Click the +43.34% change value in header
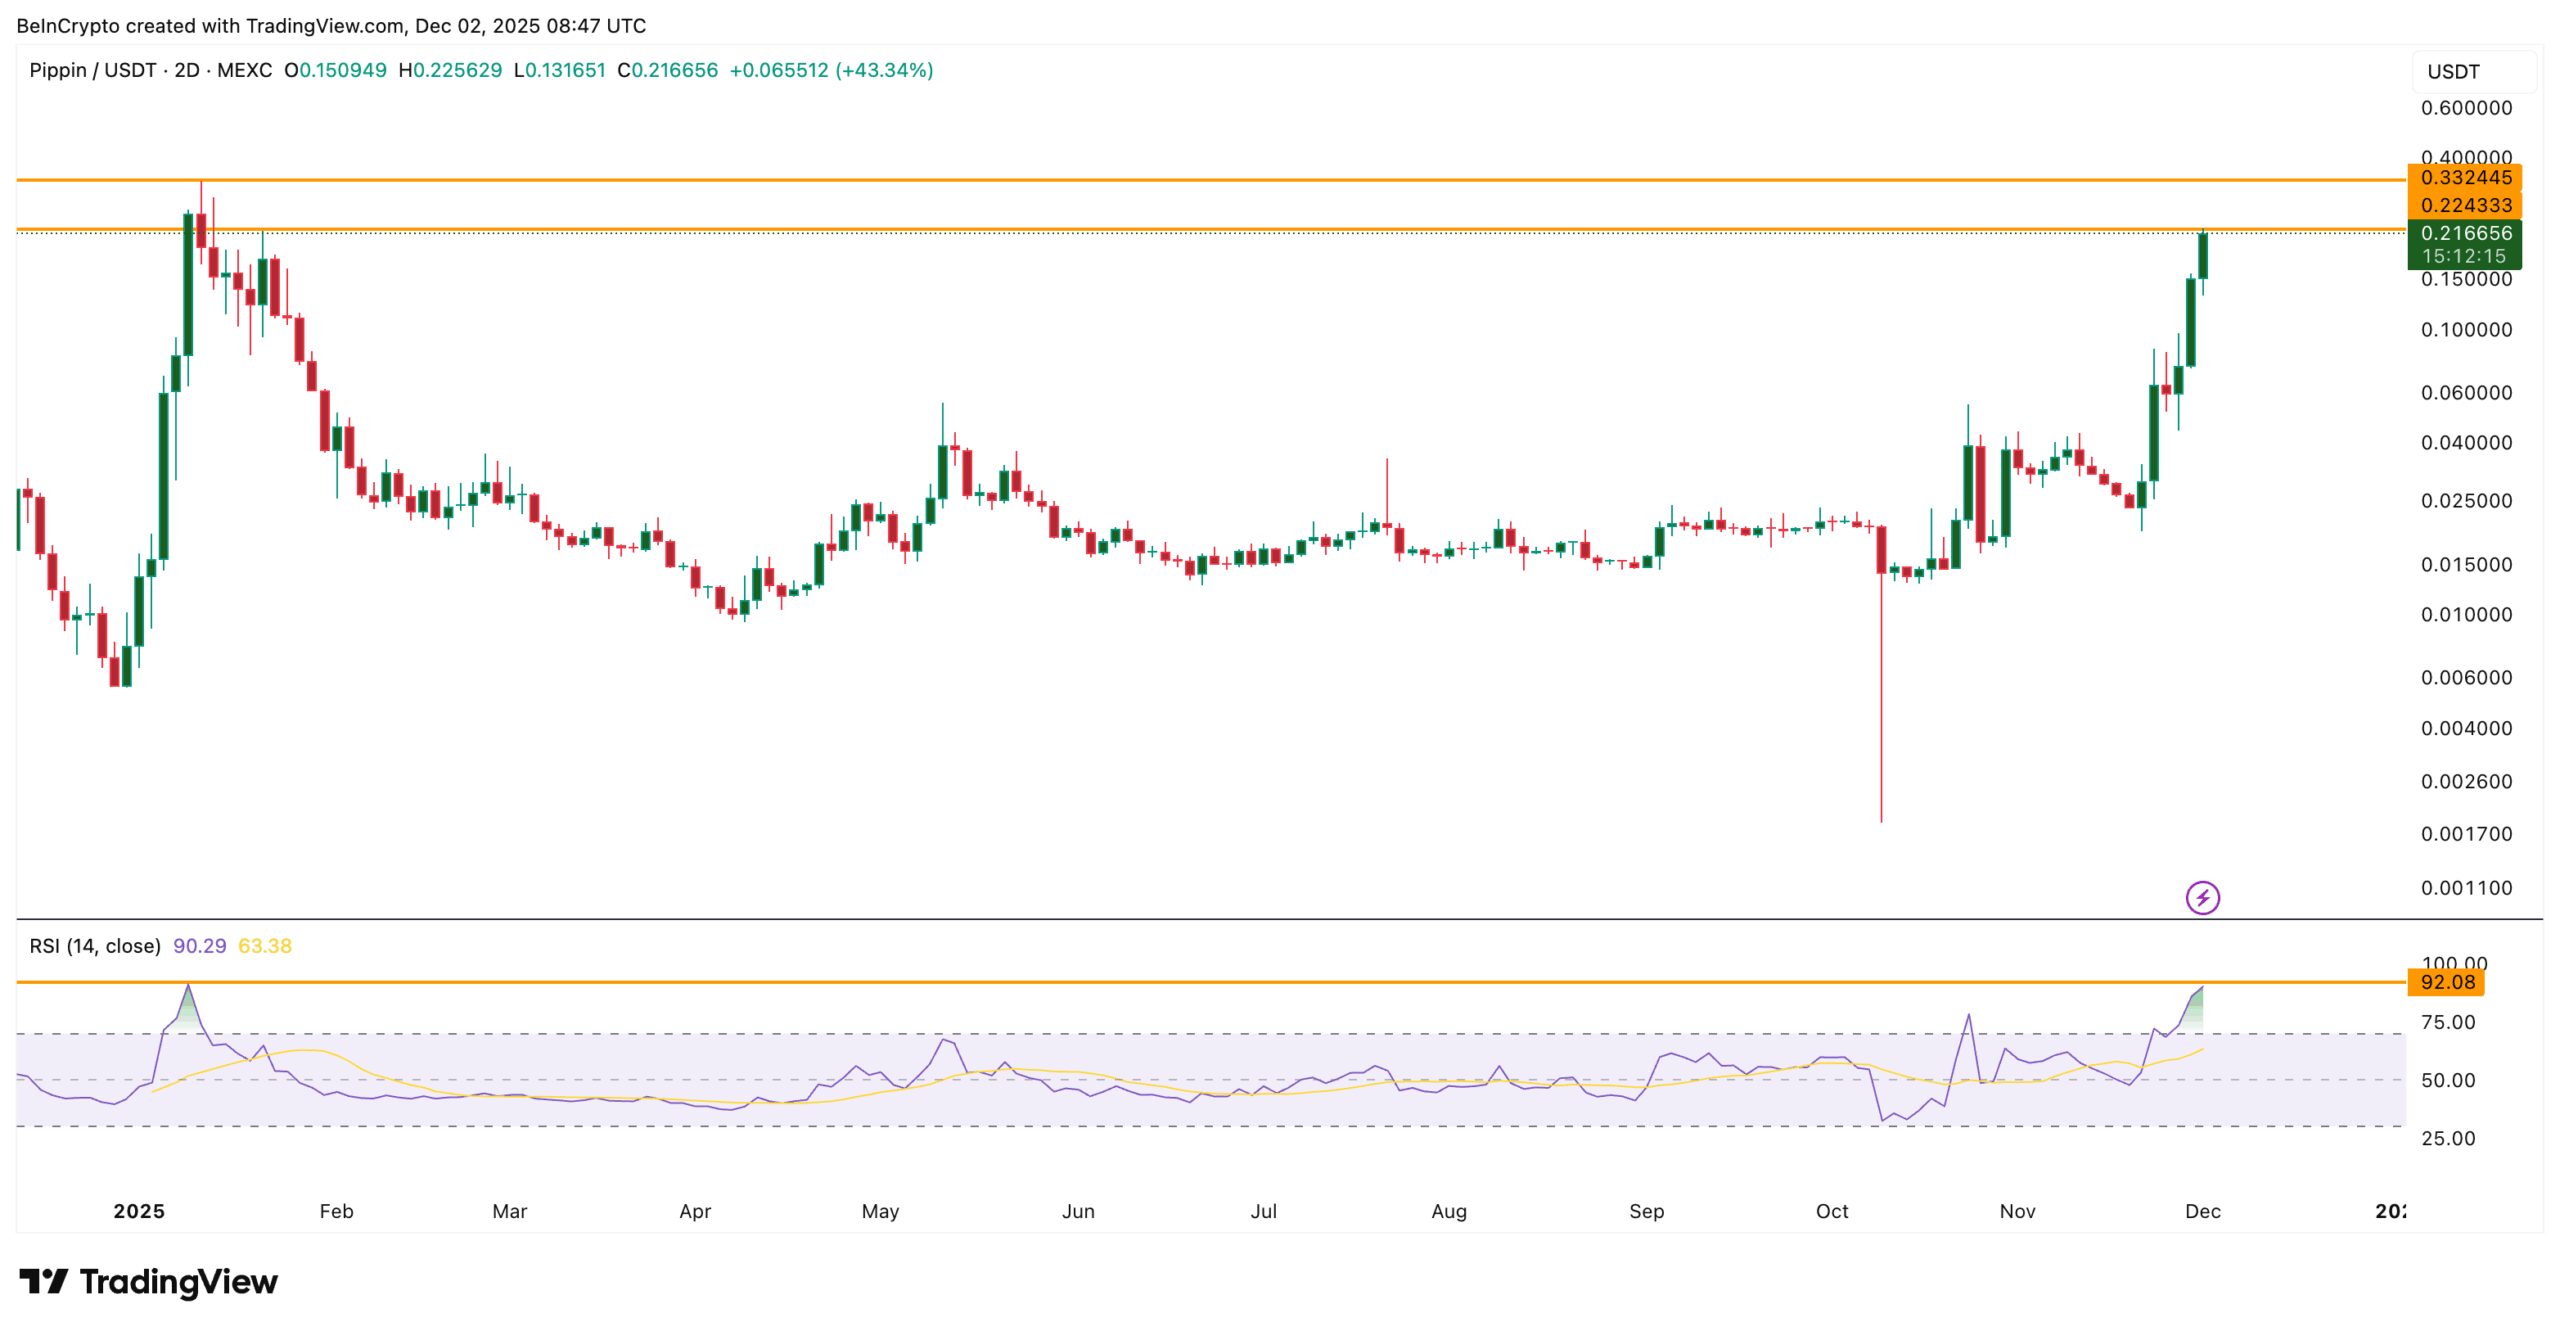Image resolution: width=2560 pixels, height=1331 pixels. pyautogui.click(x=885, y=70)
